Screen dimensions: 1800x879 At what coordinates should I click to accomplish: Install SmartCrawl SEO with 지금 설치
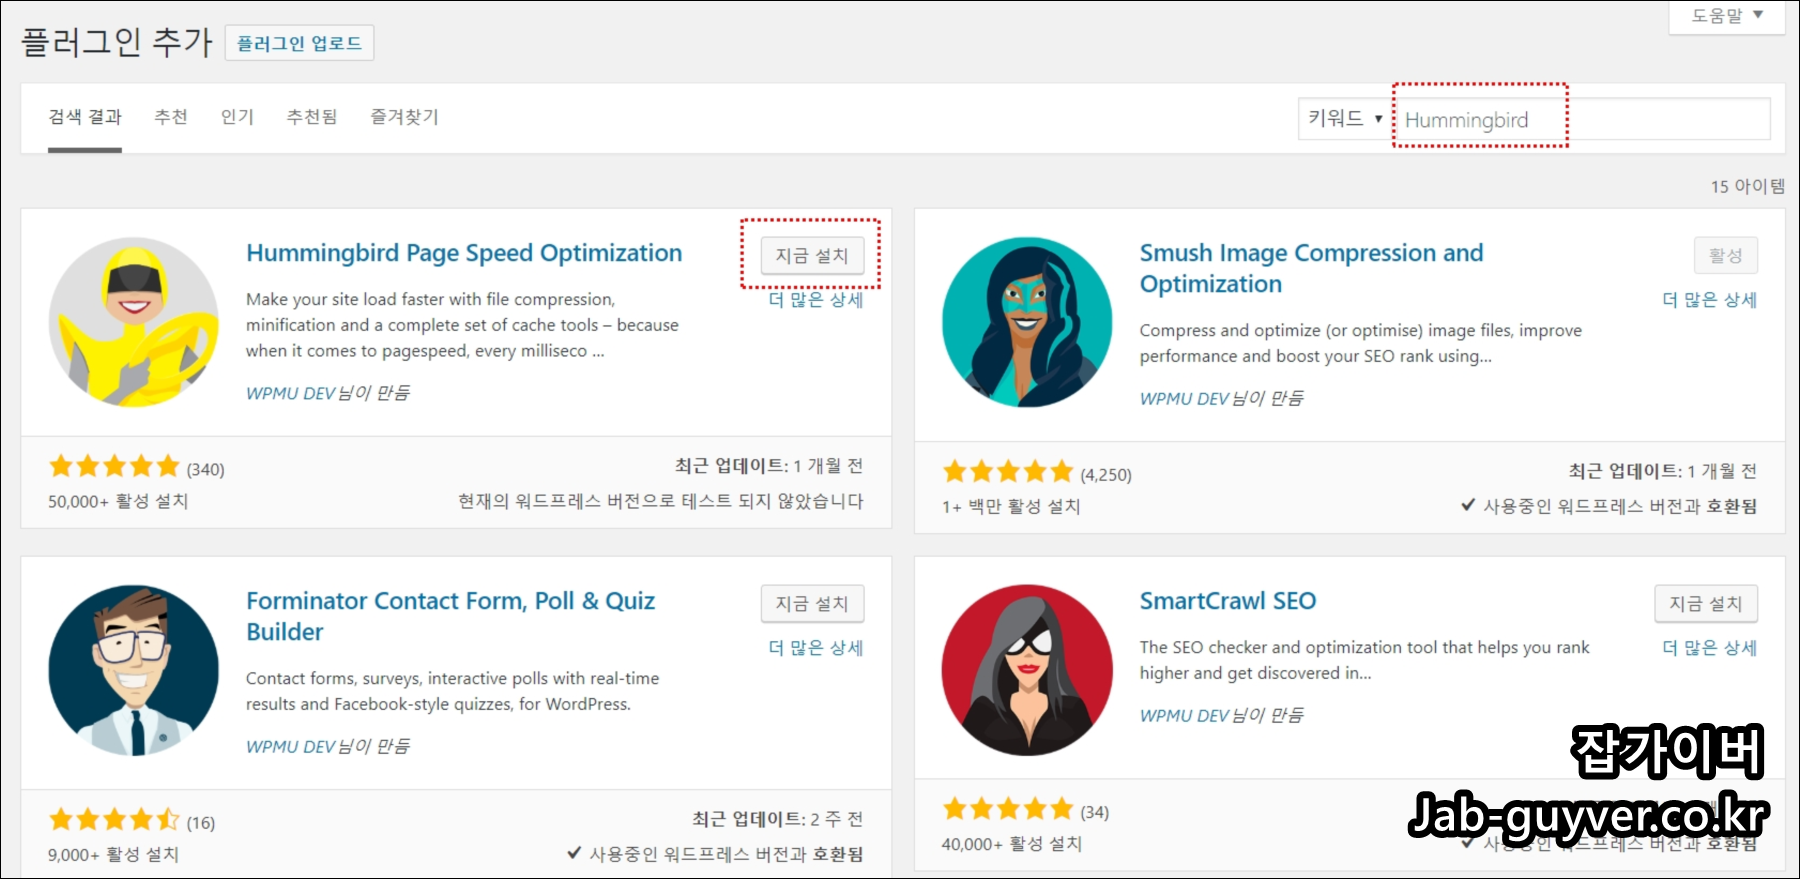click(x=1706, y=604)
